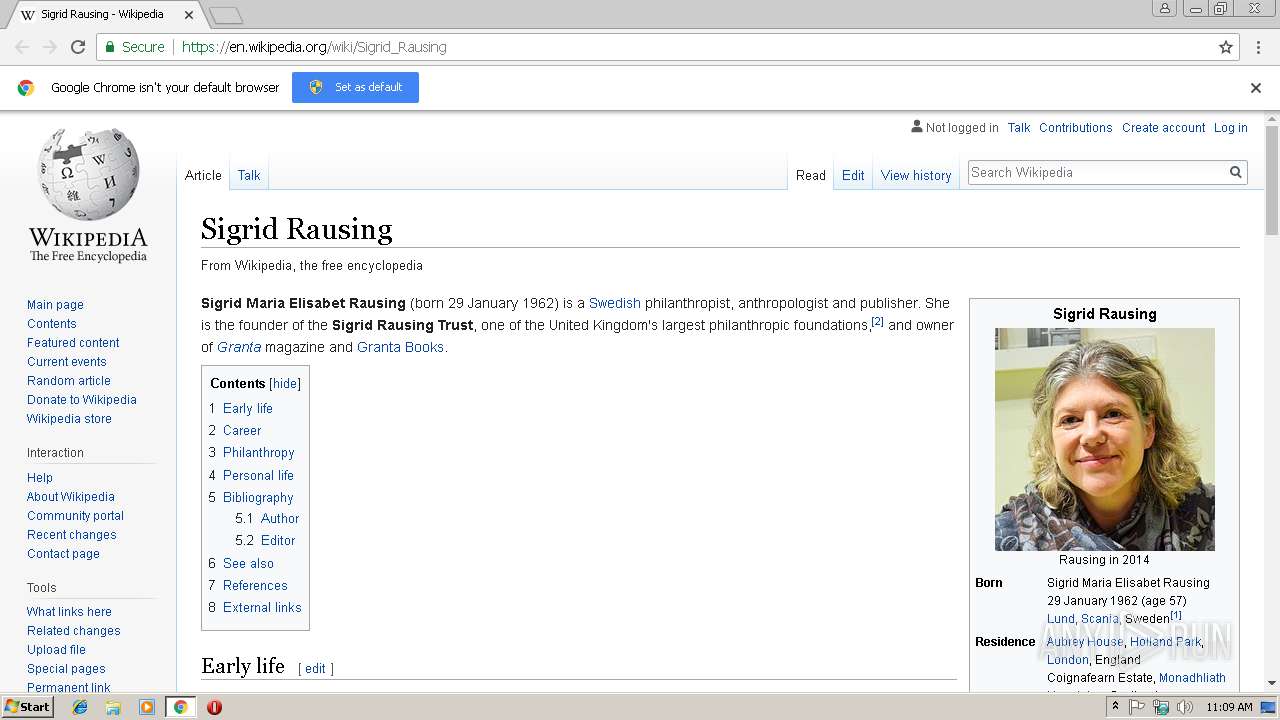
Task: Open Chrome menu three-dot icon
Action: [1257, 47]
